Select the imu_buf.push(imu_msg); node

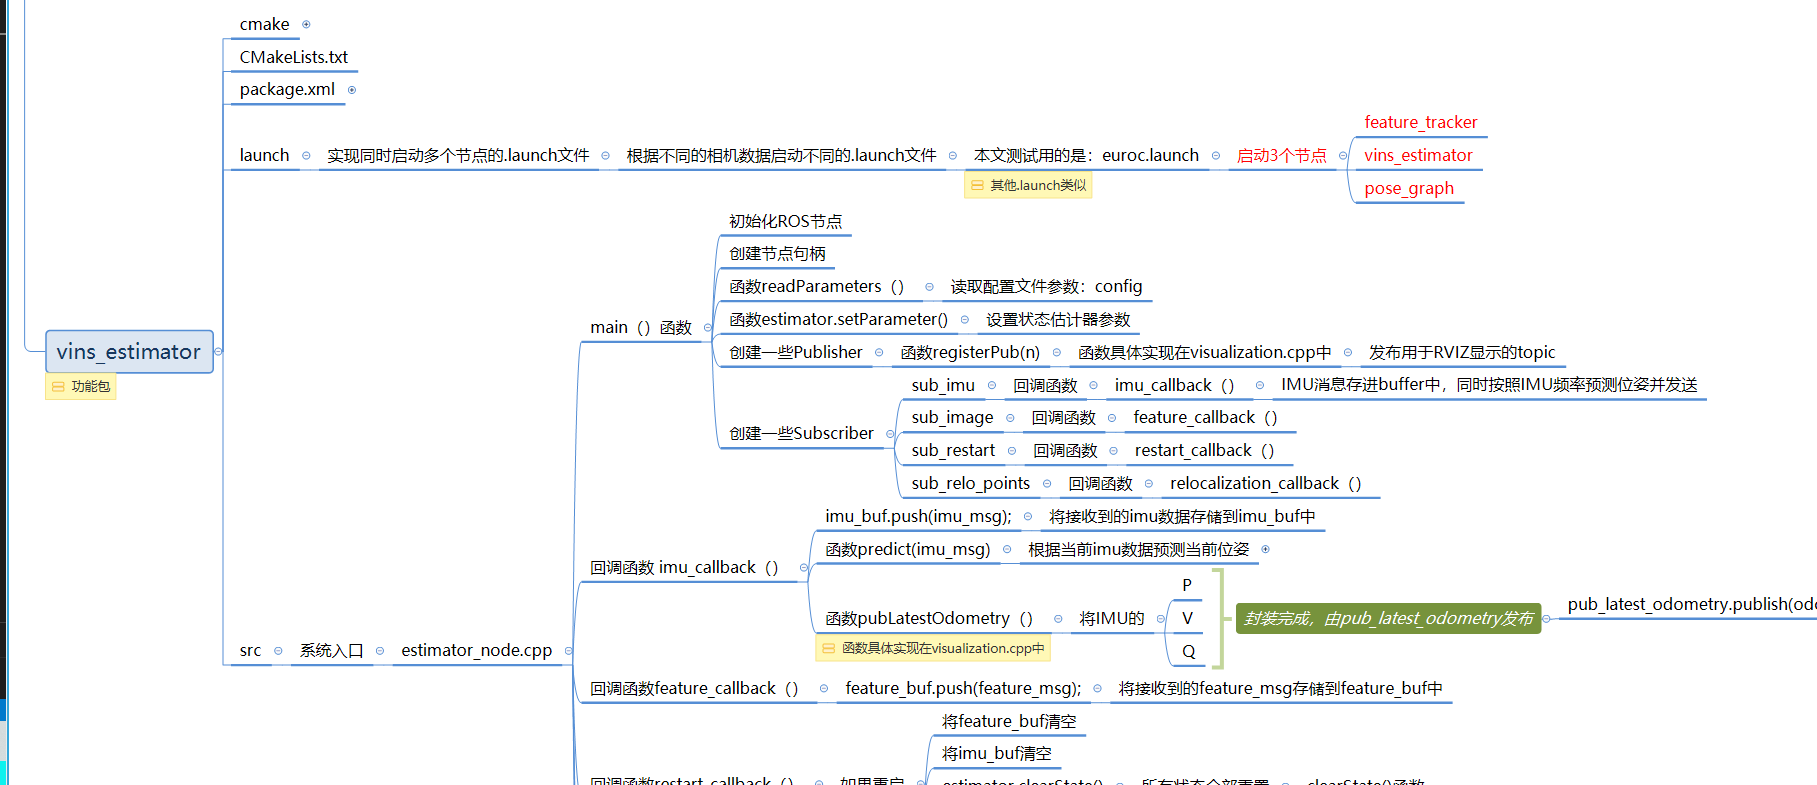click(918, 517)
